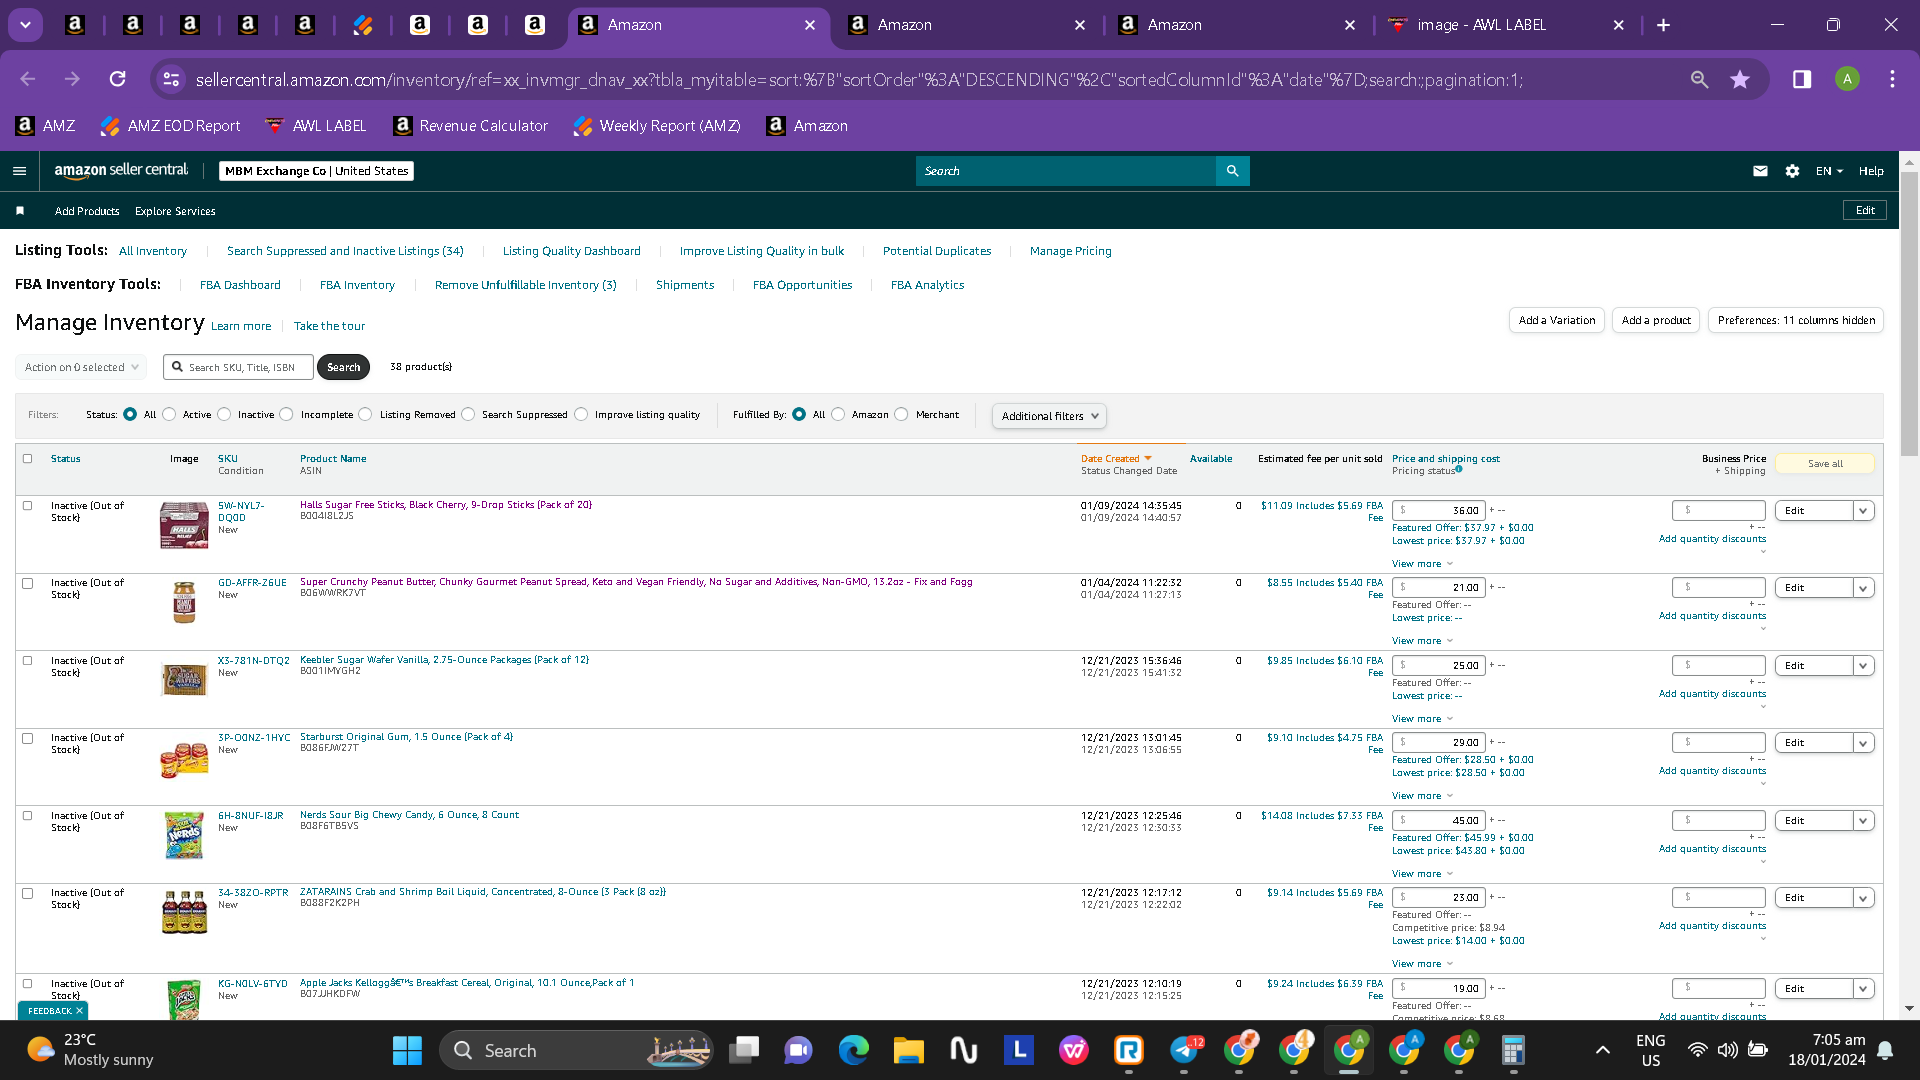Screen dimensions: 1920x1080
Task: Select Fulfilled By Merchant radio button
Action: click(901, 414)
